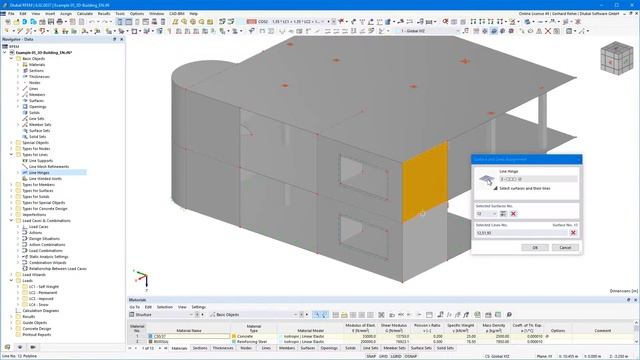Close the Navigator - Data panel
Viewport: 640px width, 360px height.
121,39
